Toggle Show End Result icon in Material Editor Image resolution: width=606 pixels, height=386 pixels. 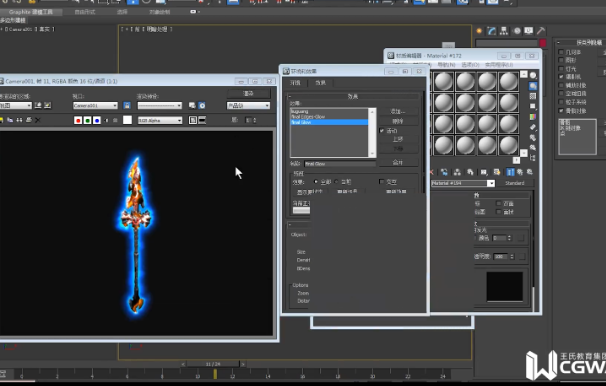tap(510, 172)
